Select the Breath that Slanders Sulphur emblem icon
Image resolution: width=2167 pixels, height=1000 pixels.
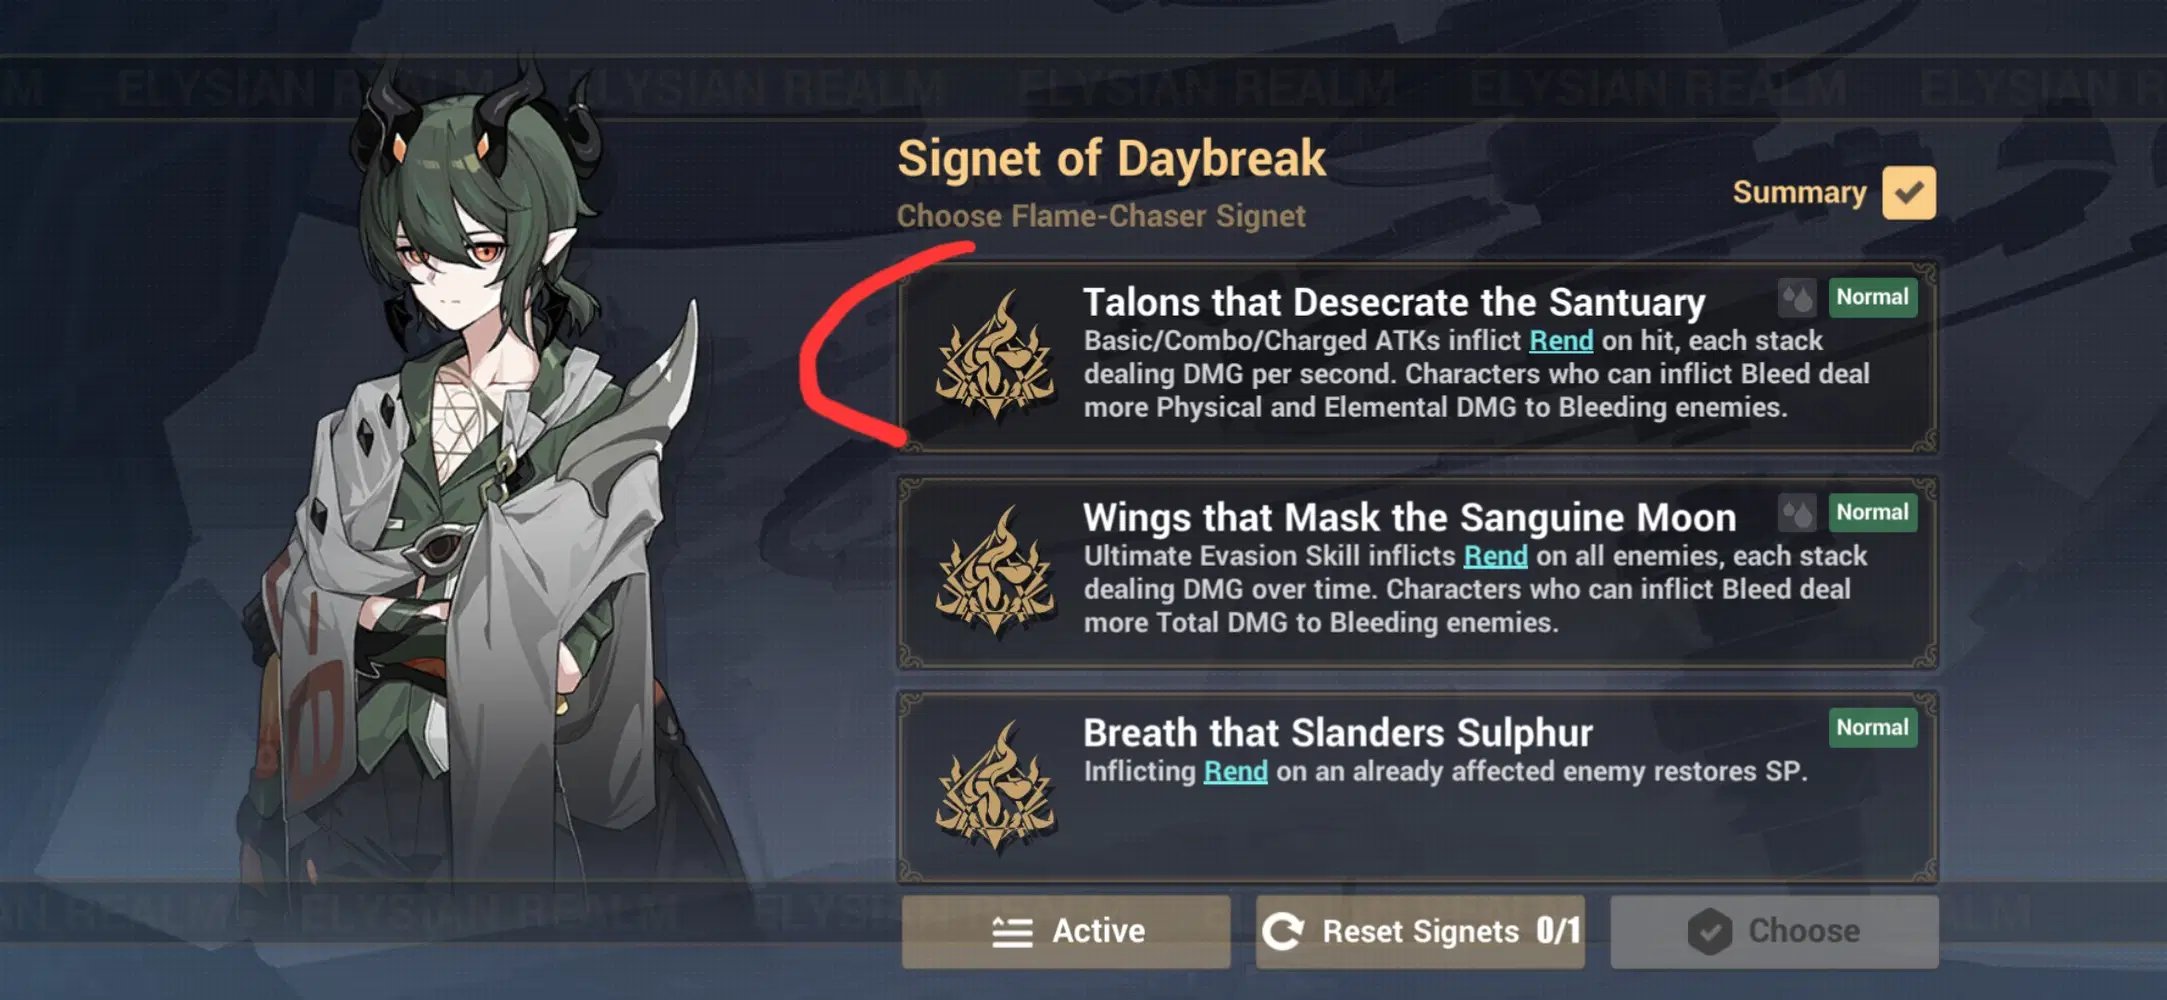[x=994, y=787]
